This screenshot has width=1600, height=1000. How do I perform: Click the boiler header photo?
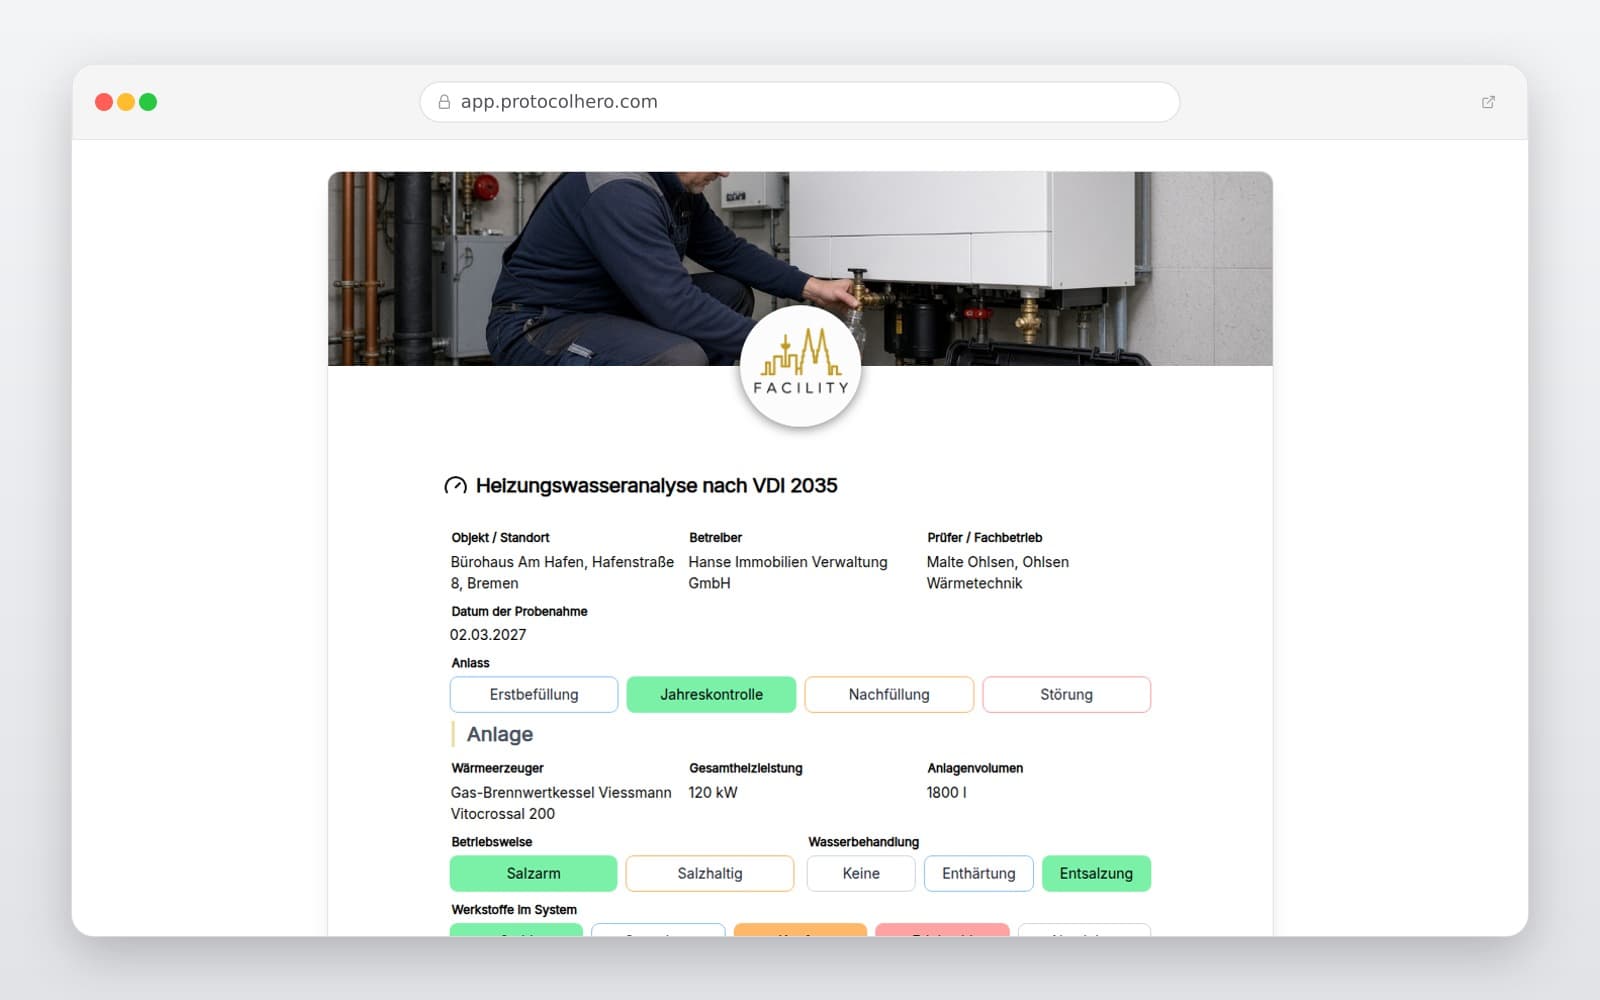click(800, 268)
